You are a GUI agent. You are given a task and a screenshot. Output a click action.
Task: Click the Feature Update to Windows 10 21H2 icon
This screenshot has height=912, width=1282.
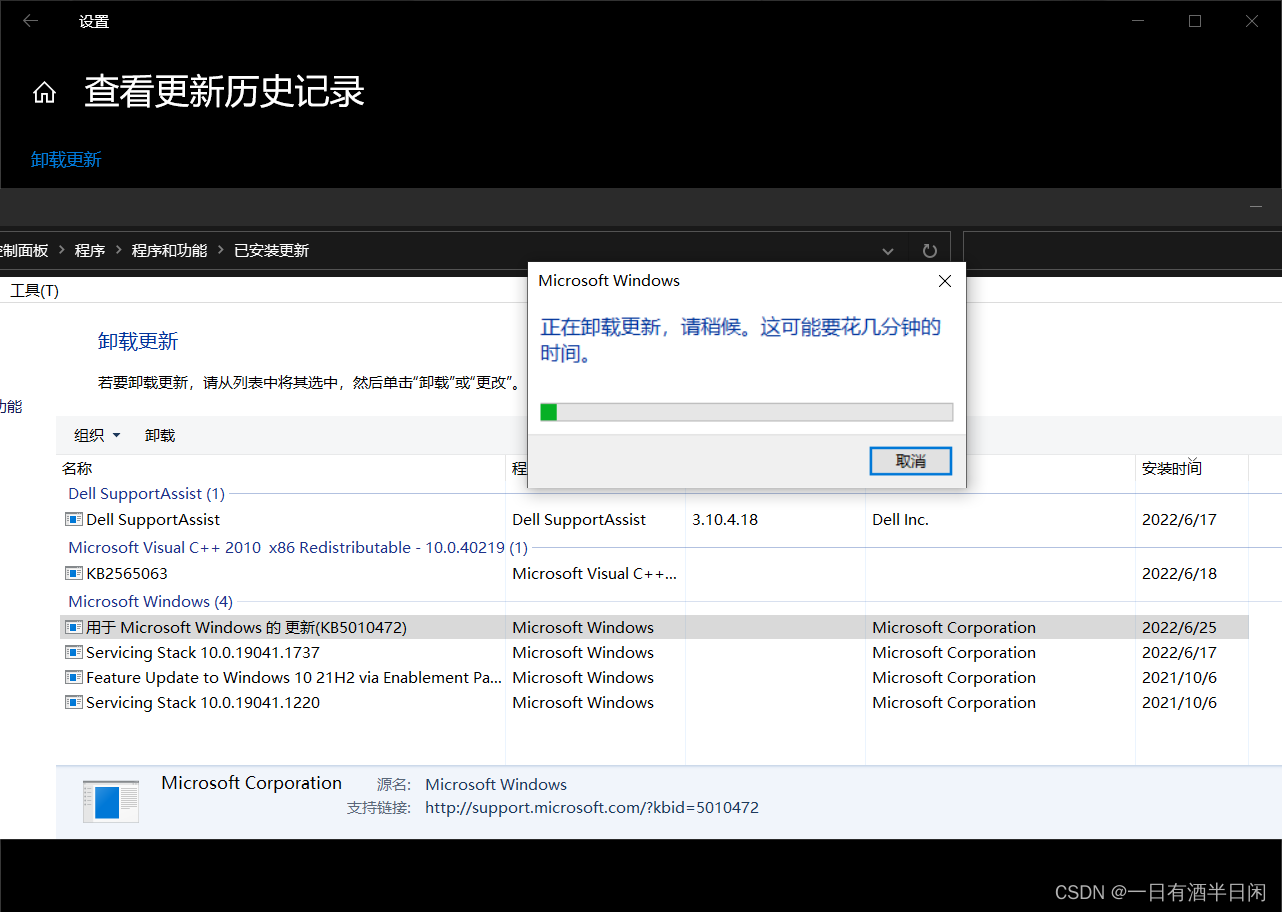click(x=73, y=677)
